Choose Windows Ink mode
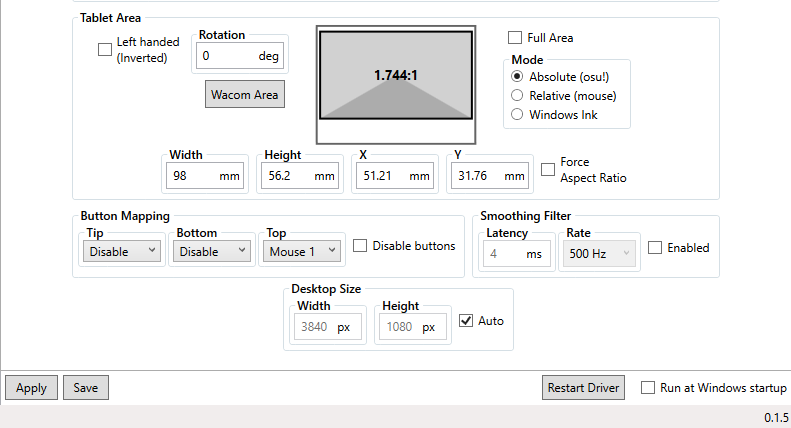 [x=517, y=115]
